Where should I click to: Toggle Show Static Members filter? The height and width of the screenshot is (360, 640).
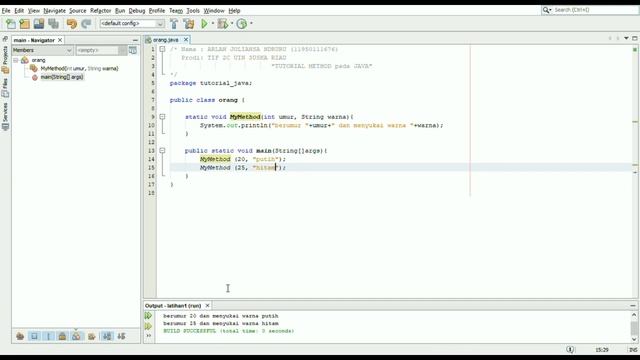pos(49,336)
